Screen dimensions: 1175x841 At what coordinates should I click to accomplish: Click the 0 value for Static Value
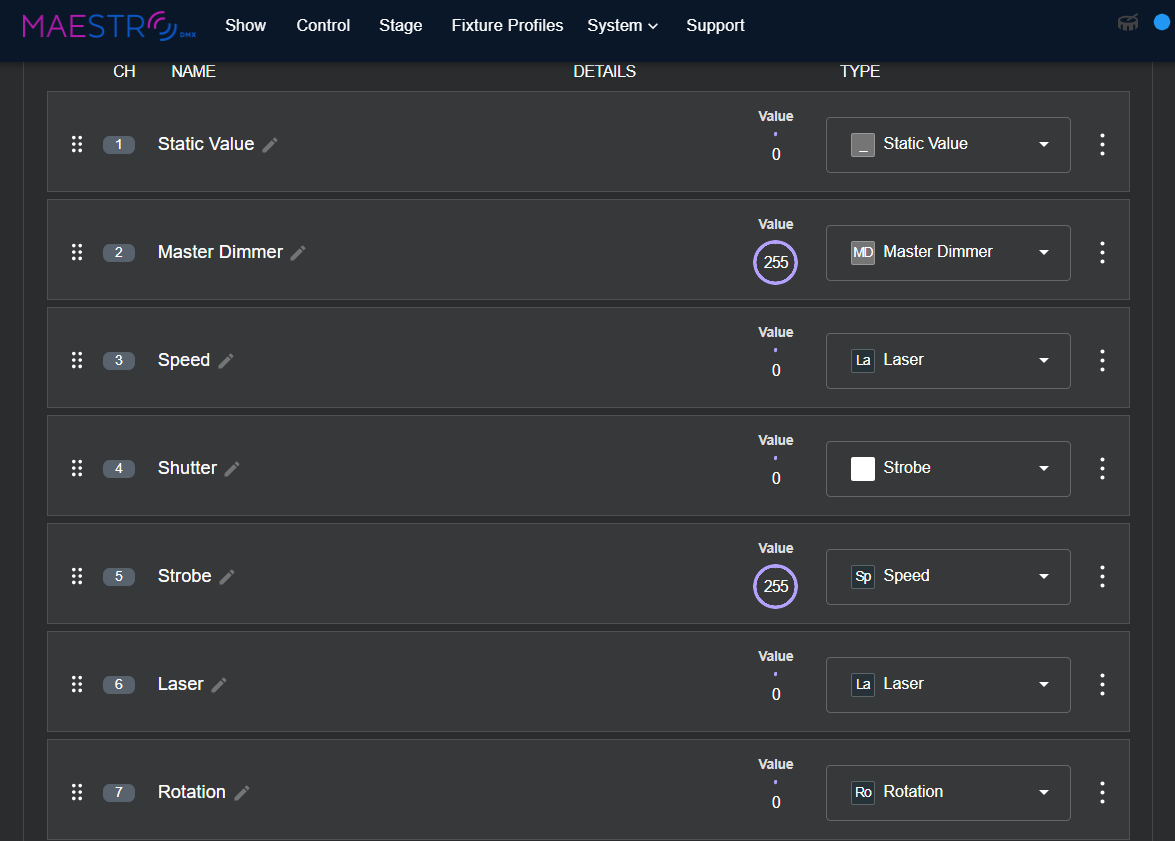[776, 154]
